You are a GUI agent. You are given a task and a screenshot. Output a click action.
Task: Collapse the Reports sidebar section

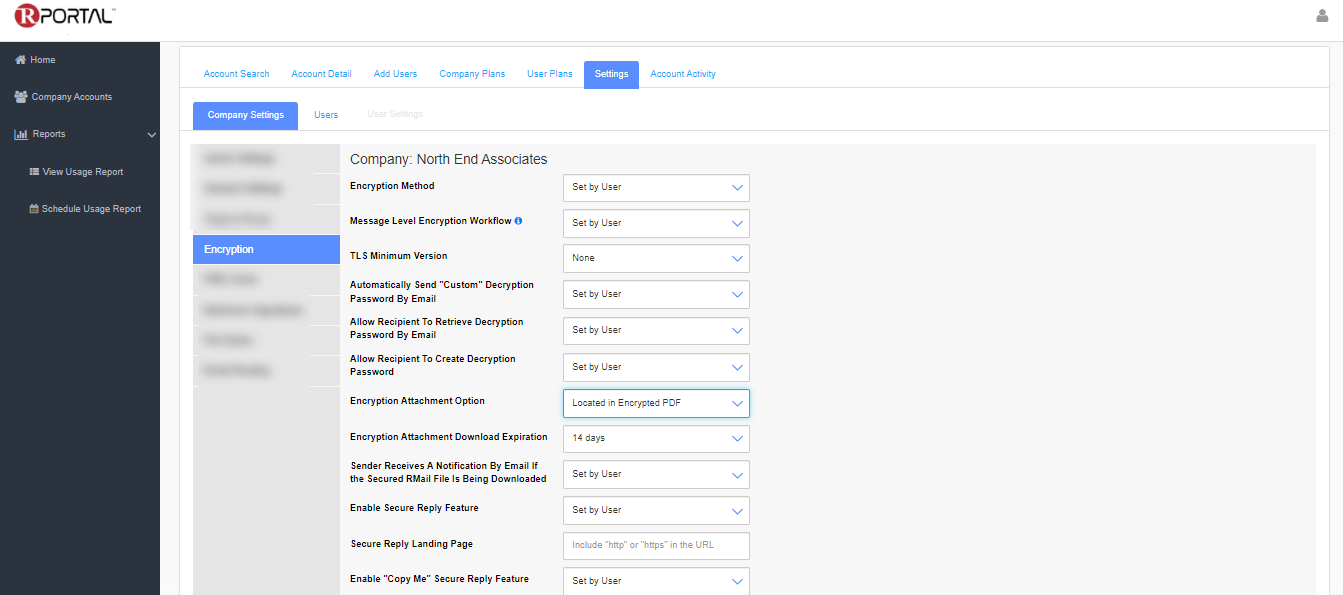tap(152, 135)
